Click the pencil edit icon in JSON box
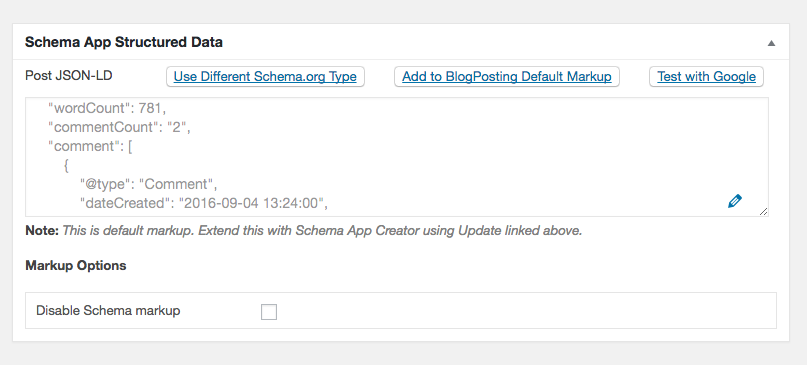The image size is (807, 365). pyautogui.click(x=735, y=201)
